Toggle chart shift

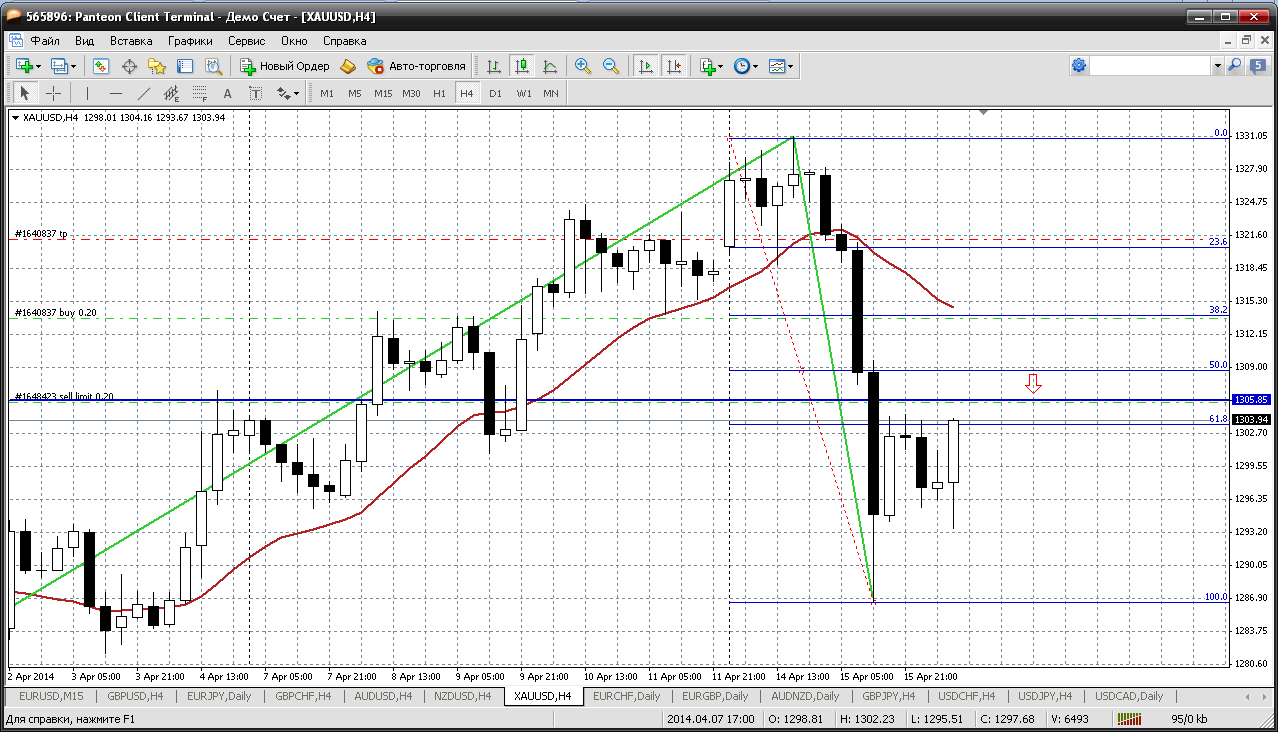coord(674,66)
